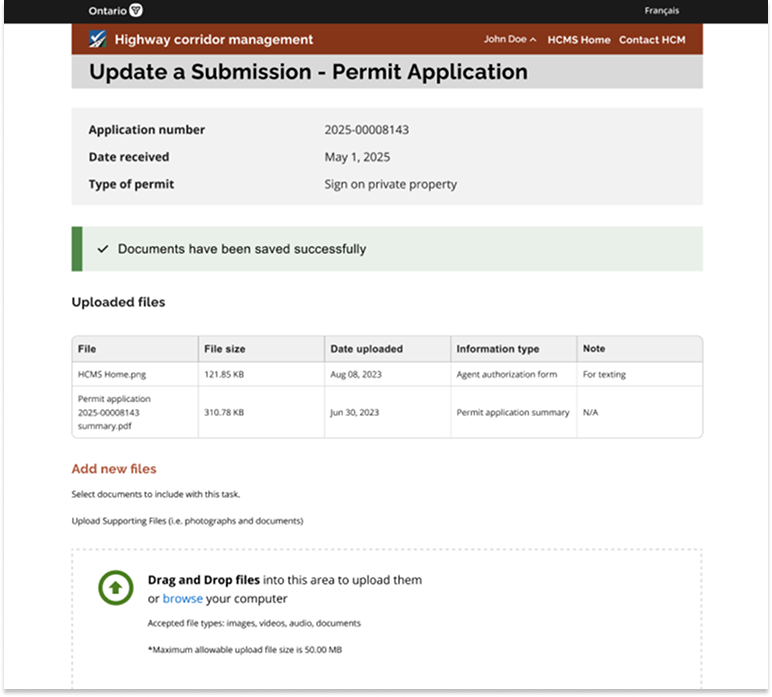Open the HCMS Home.png file

tap(112, 375)
